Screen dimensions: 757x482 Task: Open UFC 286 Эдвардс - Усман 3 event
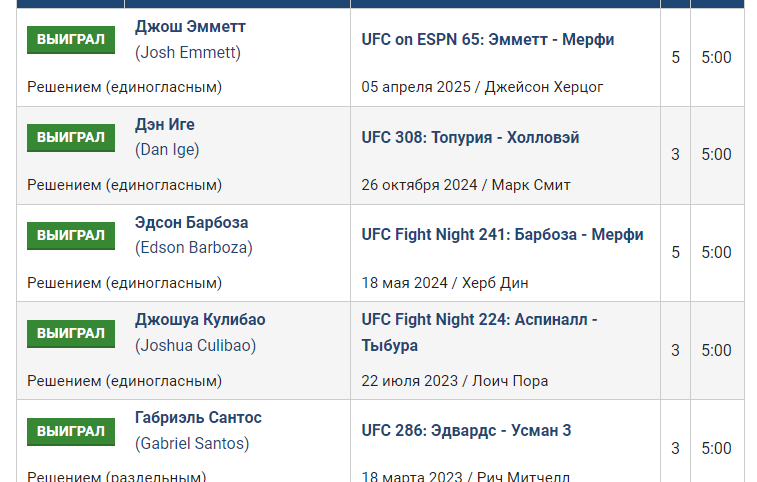point(466,431)
